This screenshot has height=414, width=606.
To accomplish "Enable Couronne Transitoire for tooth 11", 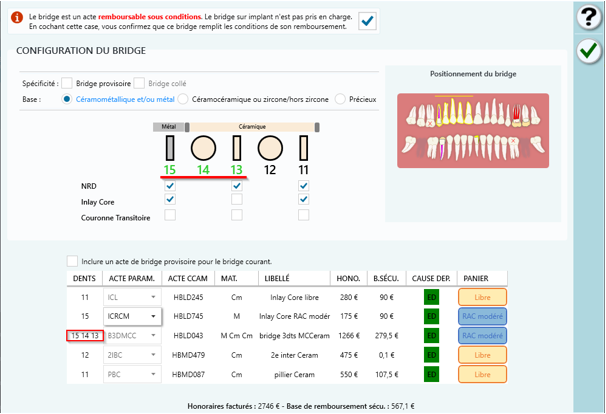I will point(304,215).
